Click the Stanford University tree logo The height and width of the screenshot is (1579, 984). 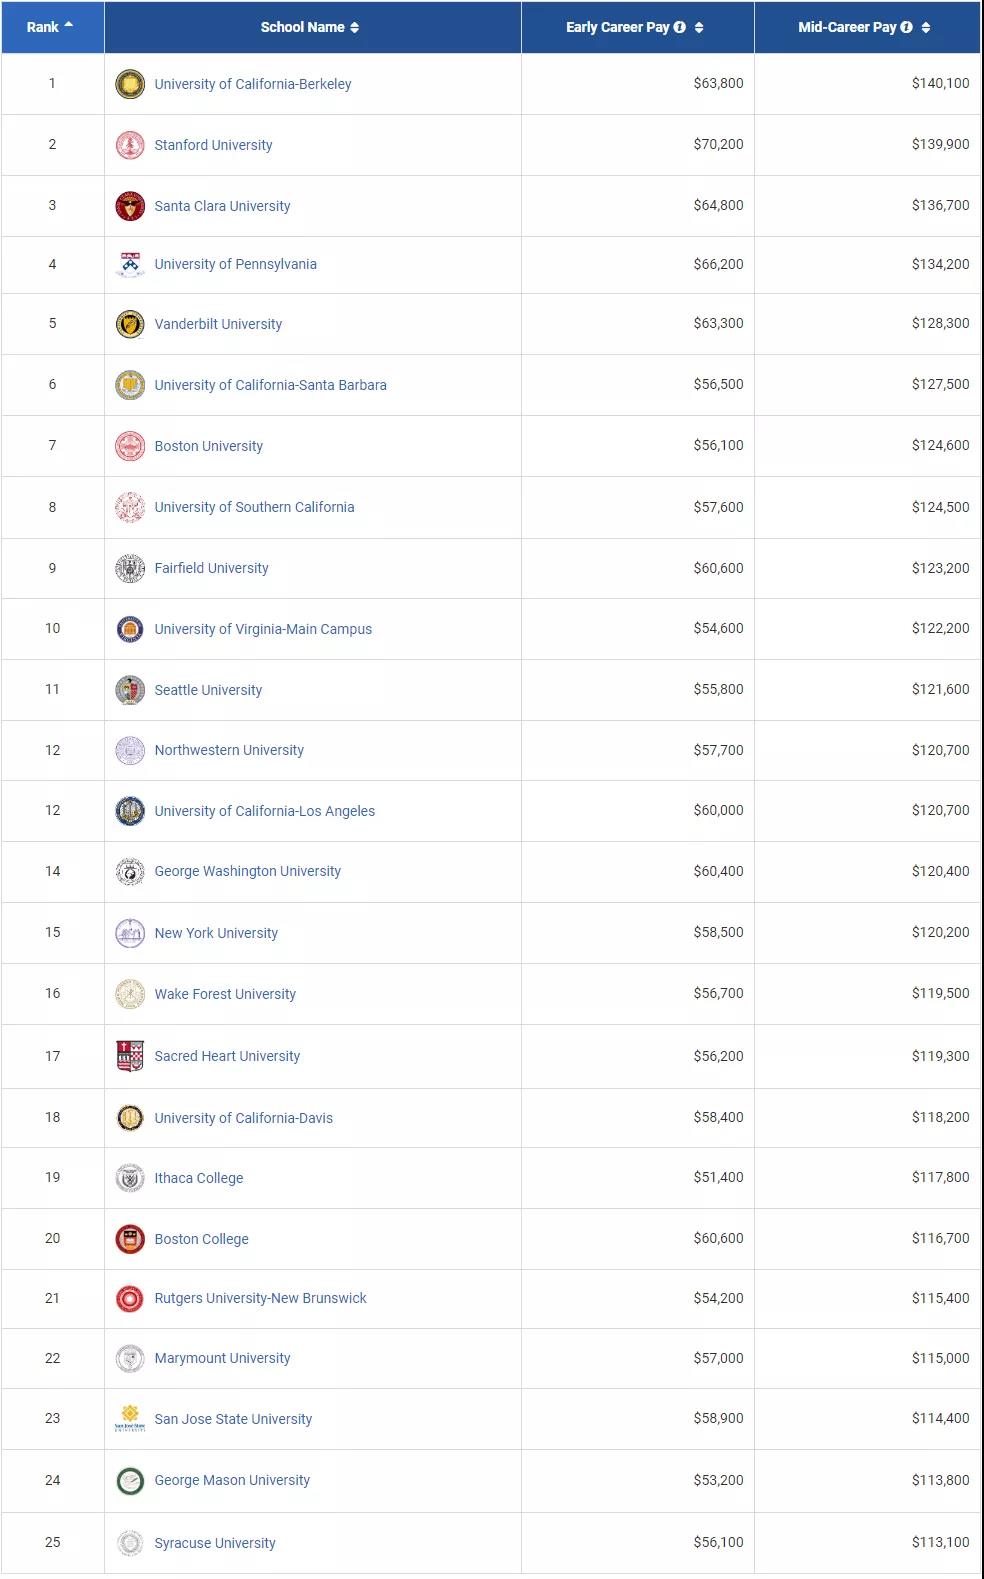(x=130, y=145)
